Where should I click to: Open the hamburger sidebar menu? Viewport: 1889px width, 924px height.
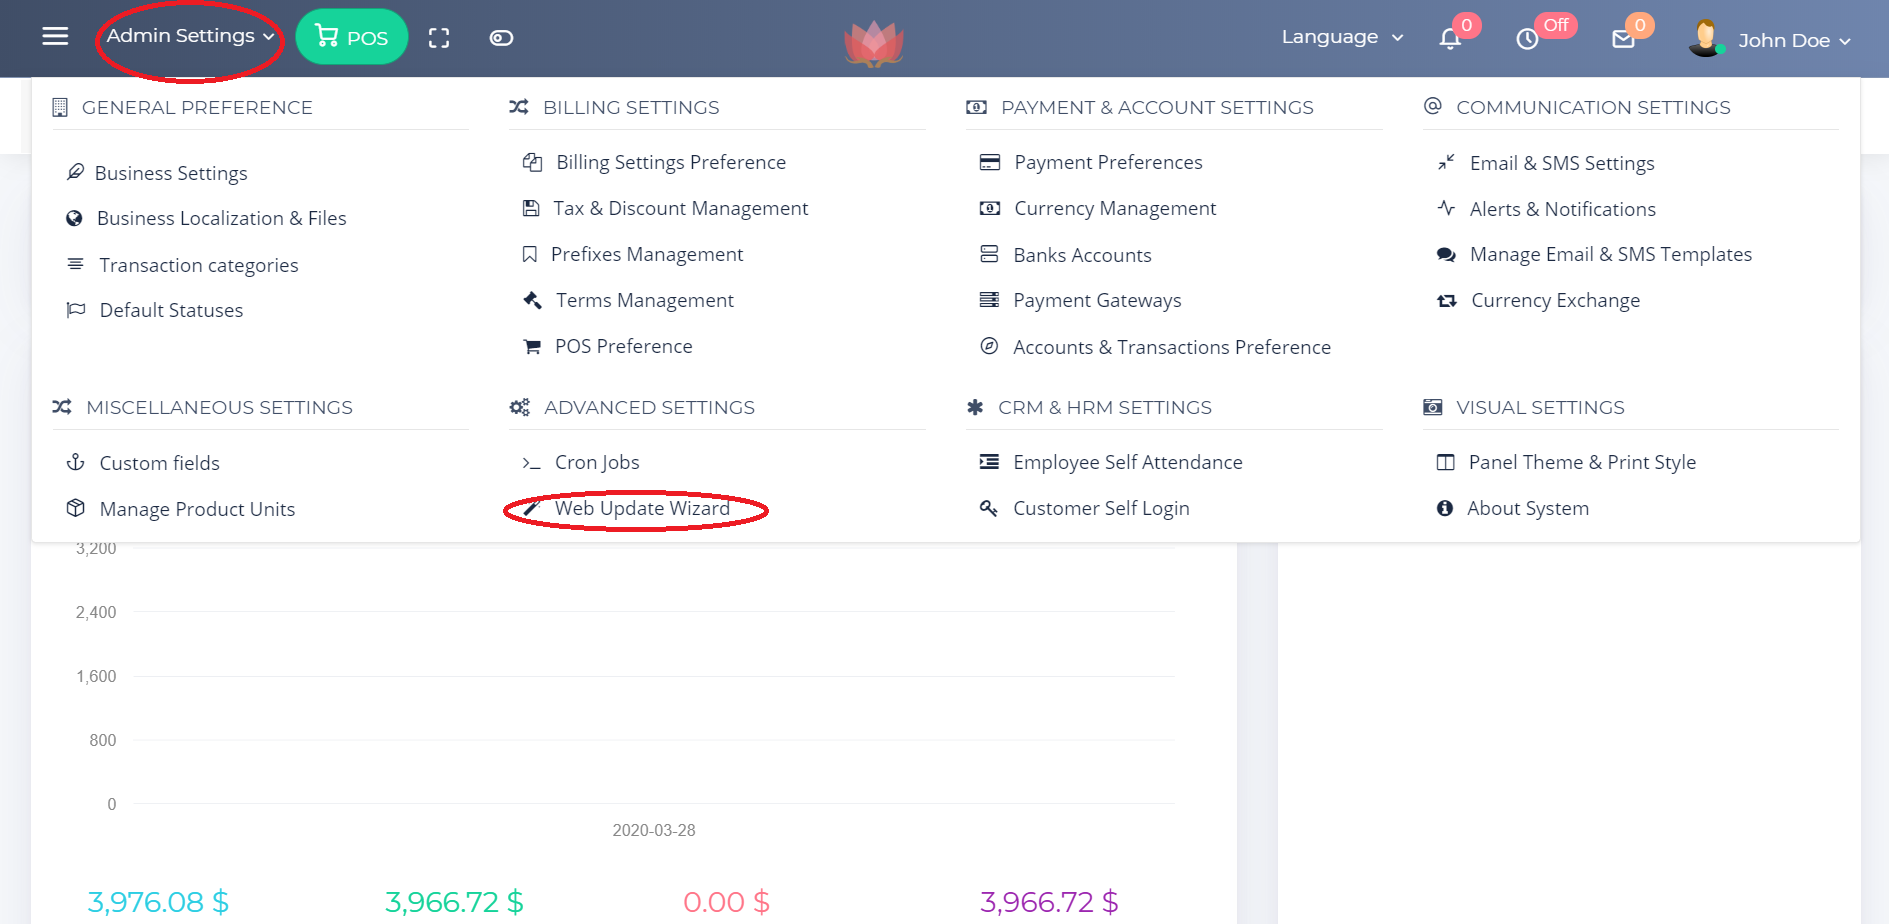pyautogui.click(x=55, y=37)
